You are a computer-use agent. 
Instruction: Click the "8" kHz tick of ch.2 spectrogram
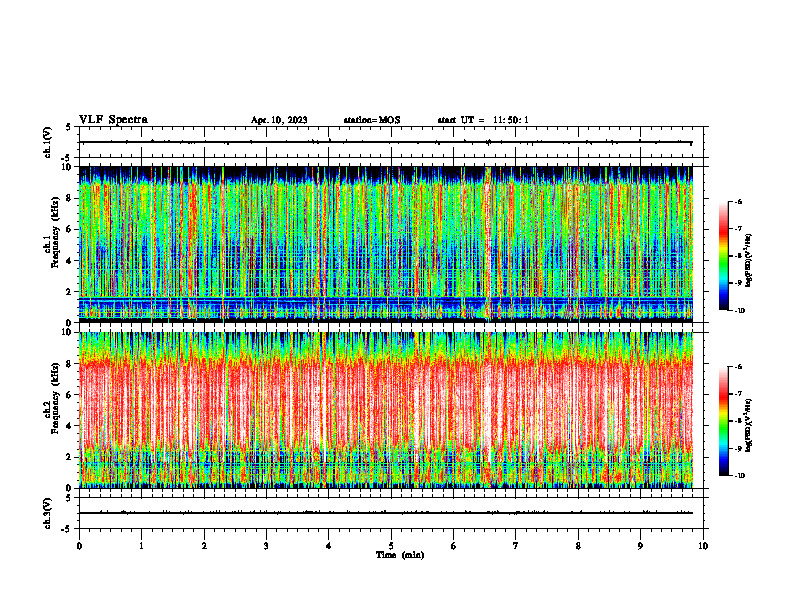(x=70, y=364)
